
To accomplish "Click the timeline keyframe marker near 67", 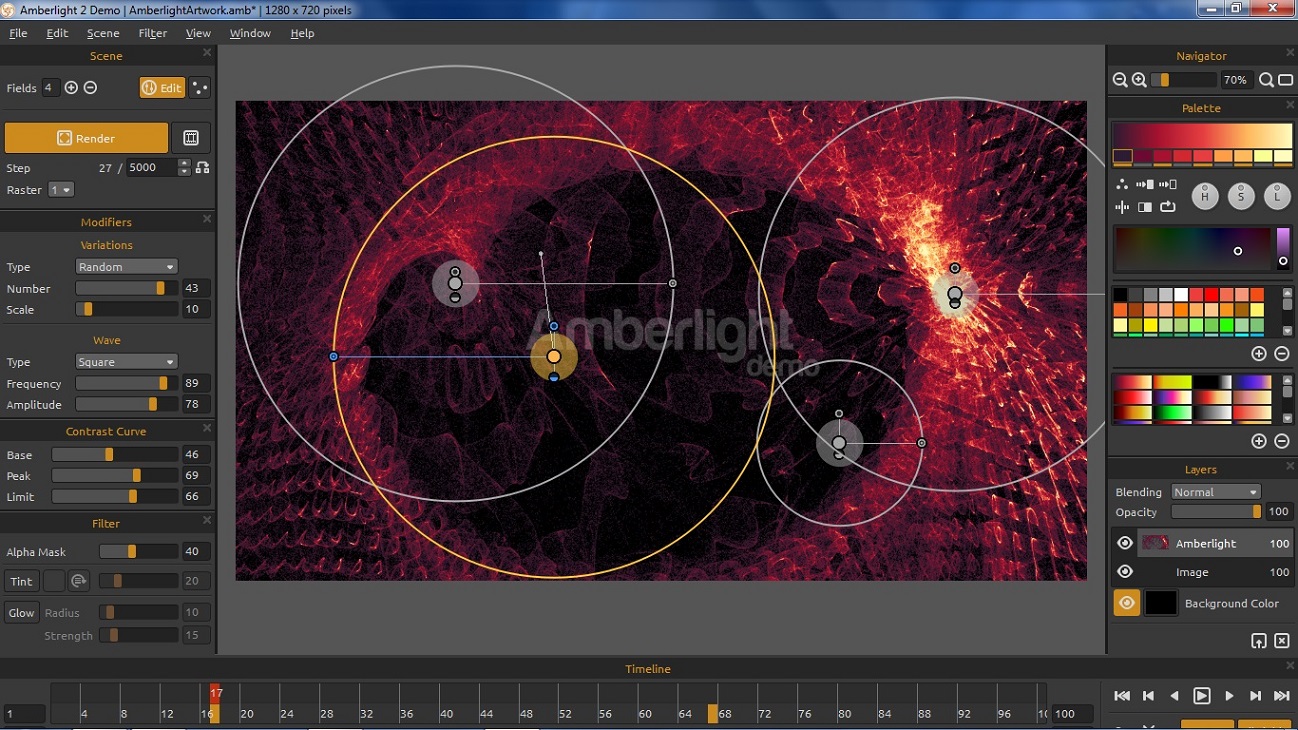I will pyautogui.click(x=713, y=713).
